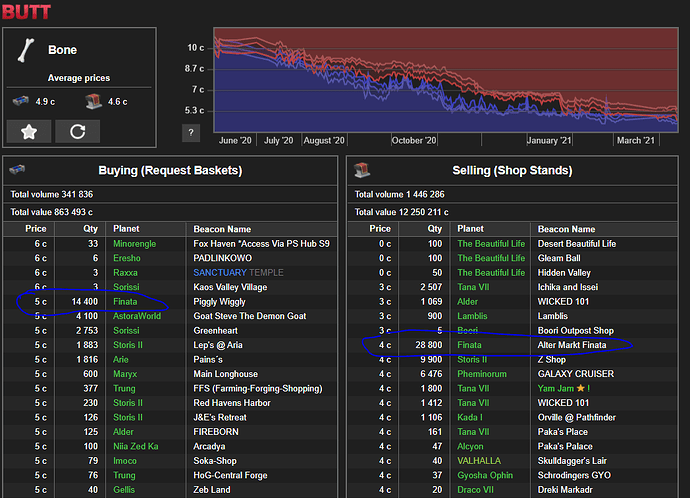Click the BUTT logo
This screenshot has width=690, height=498.
26,11
